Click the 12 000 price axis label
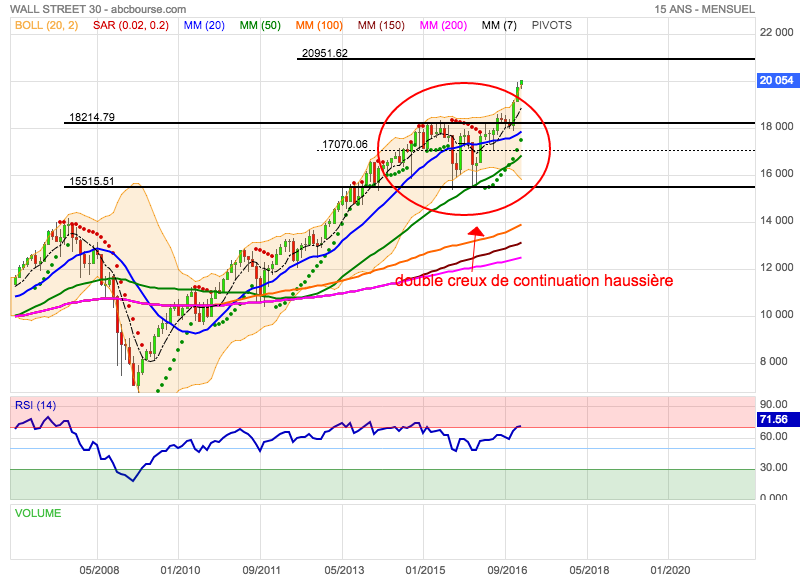 (777, 267)
